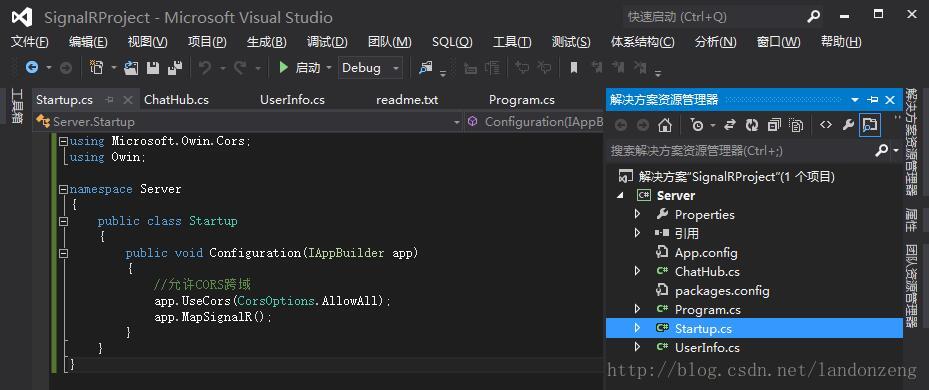Open the search options arrow in Solution Explorer

click(x=896, y=151)
